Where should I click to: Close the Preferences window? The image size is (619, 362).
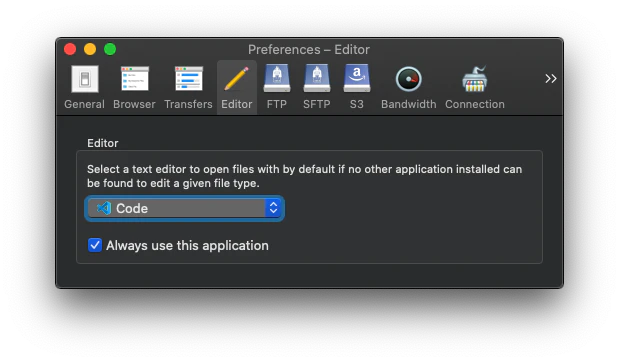70,49
